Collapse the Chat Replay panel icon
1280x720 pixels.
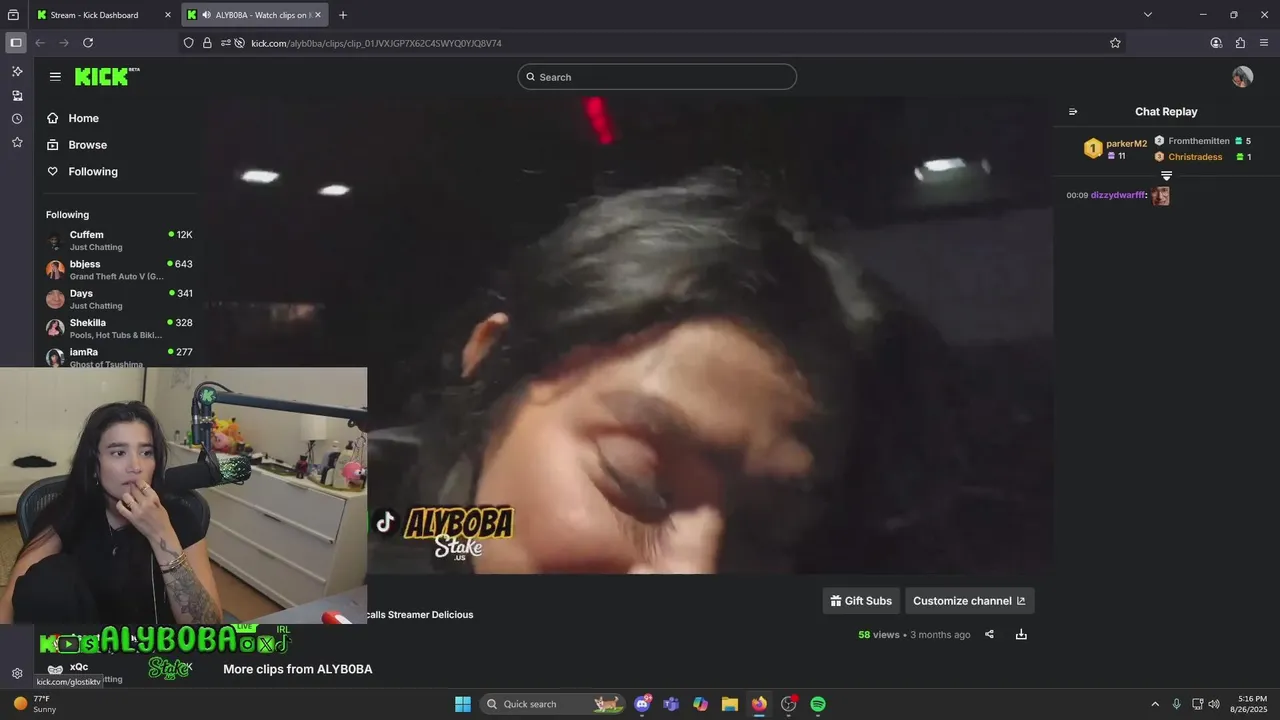point(1073,112)
